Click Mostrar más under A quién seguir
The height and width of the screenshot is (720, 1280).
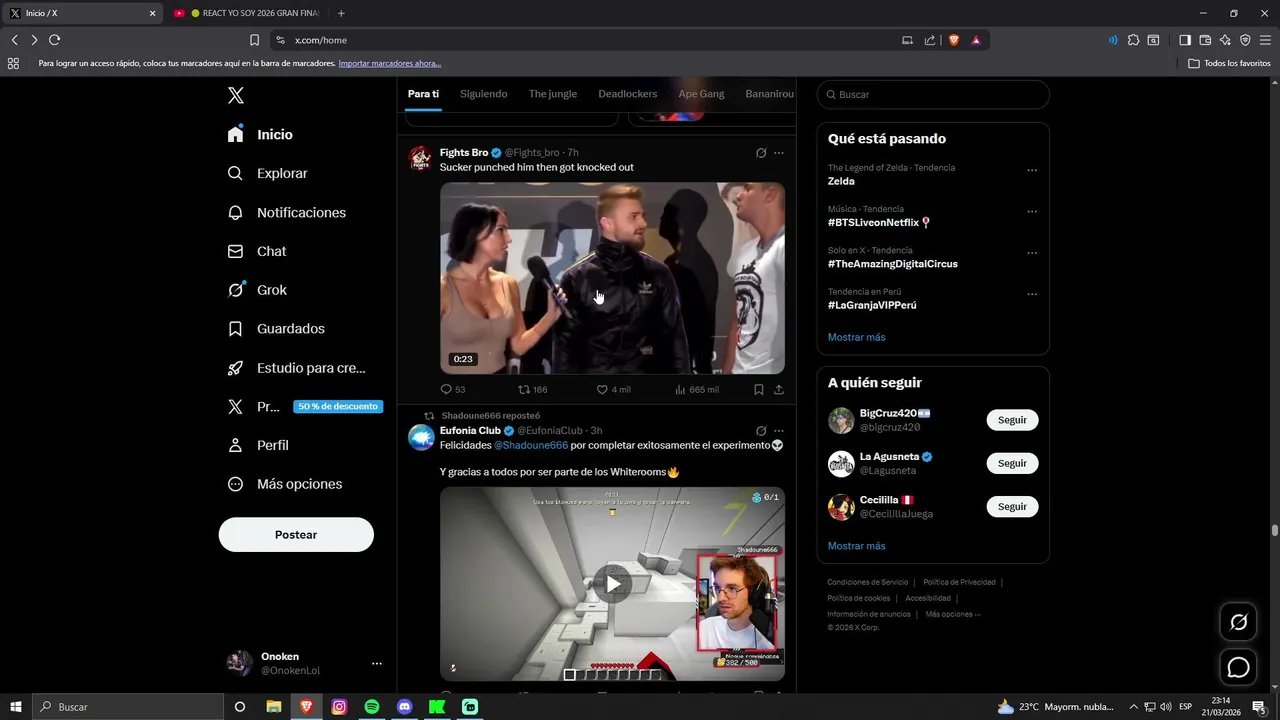(x=856, y=546)
